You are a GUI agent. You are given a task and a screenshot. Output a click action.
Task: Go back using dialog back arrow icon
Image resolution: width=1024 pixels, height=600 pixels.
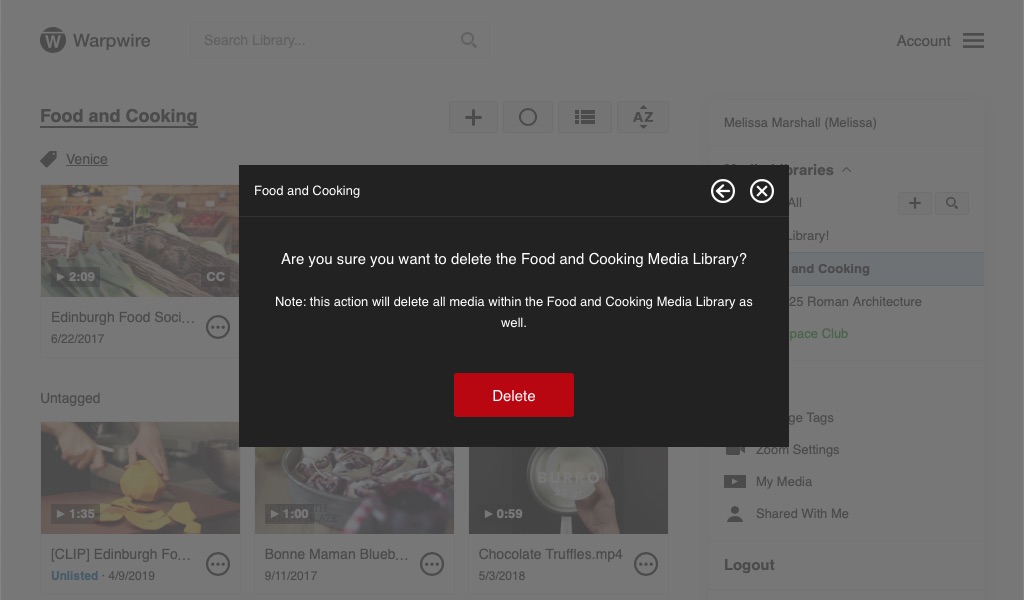722,191
